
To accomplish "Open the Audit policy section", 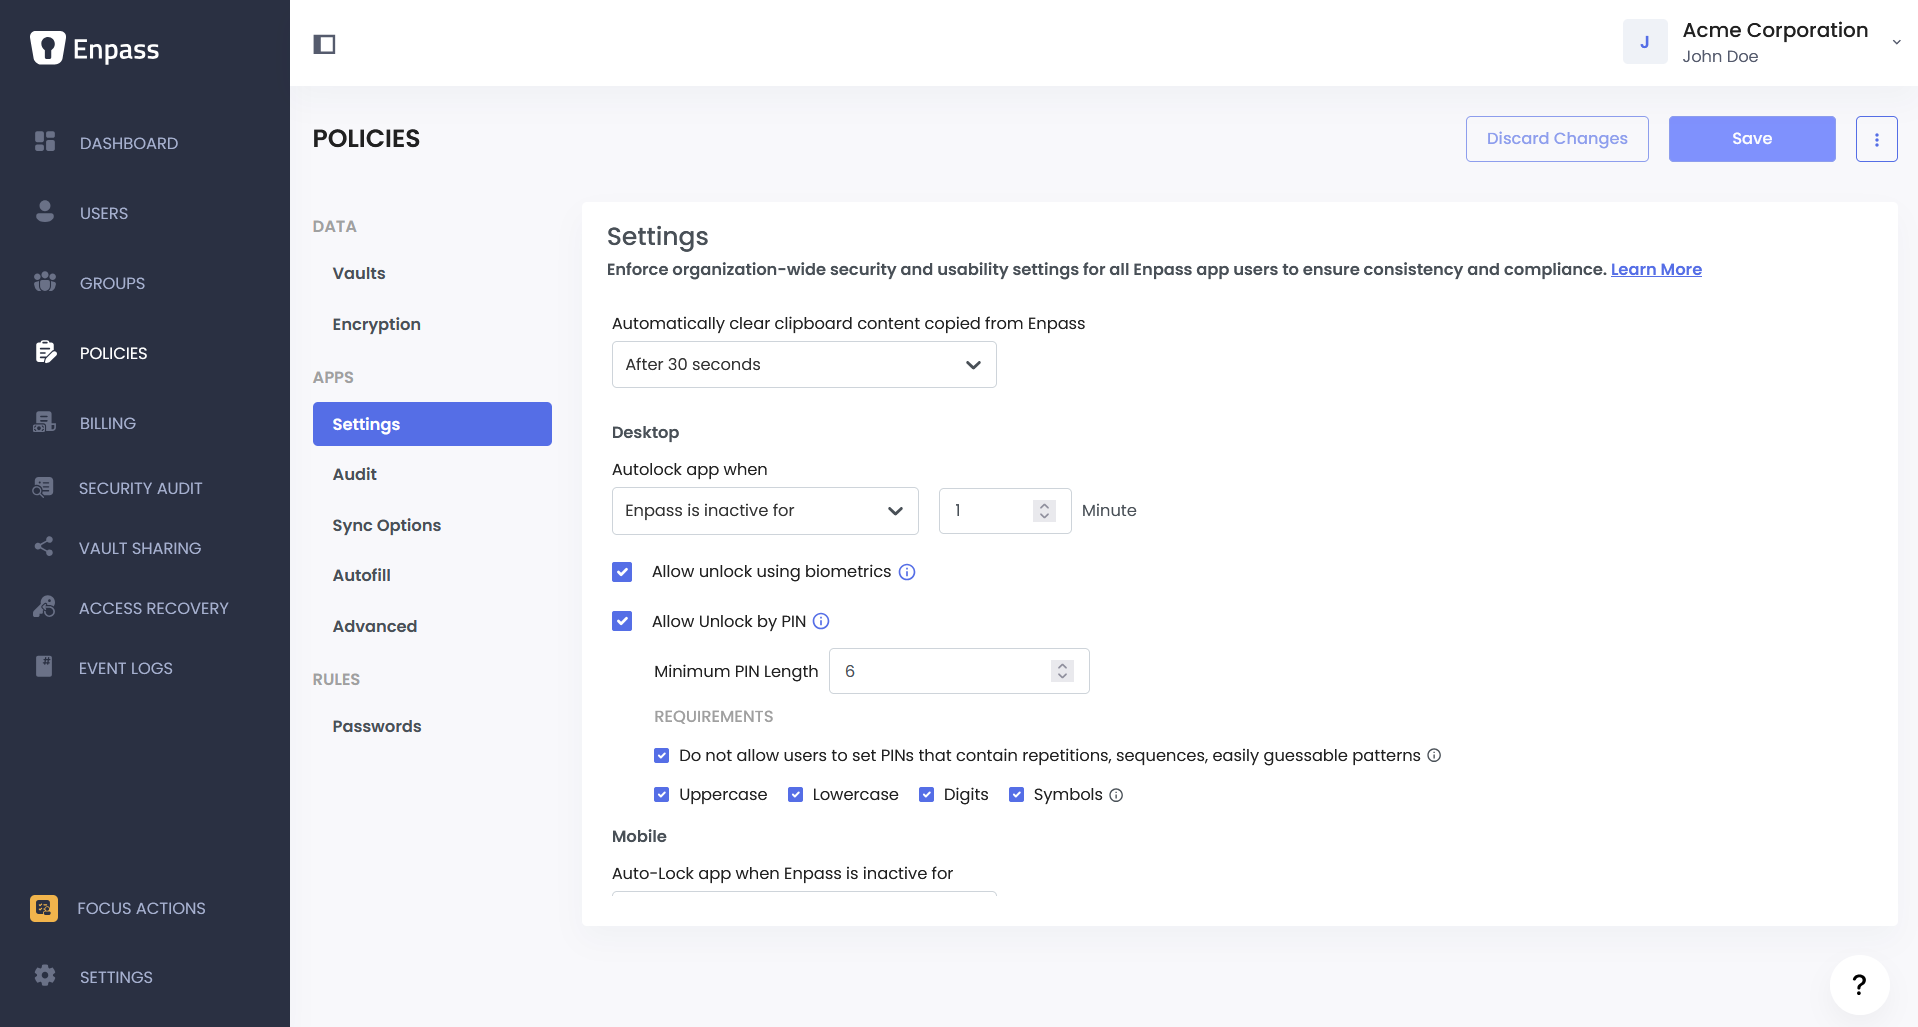I will tap(355, 474).
